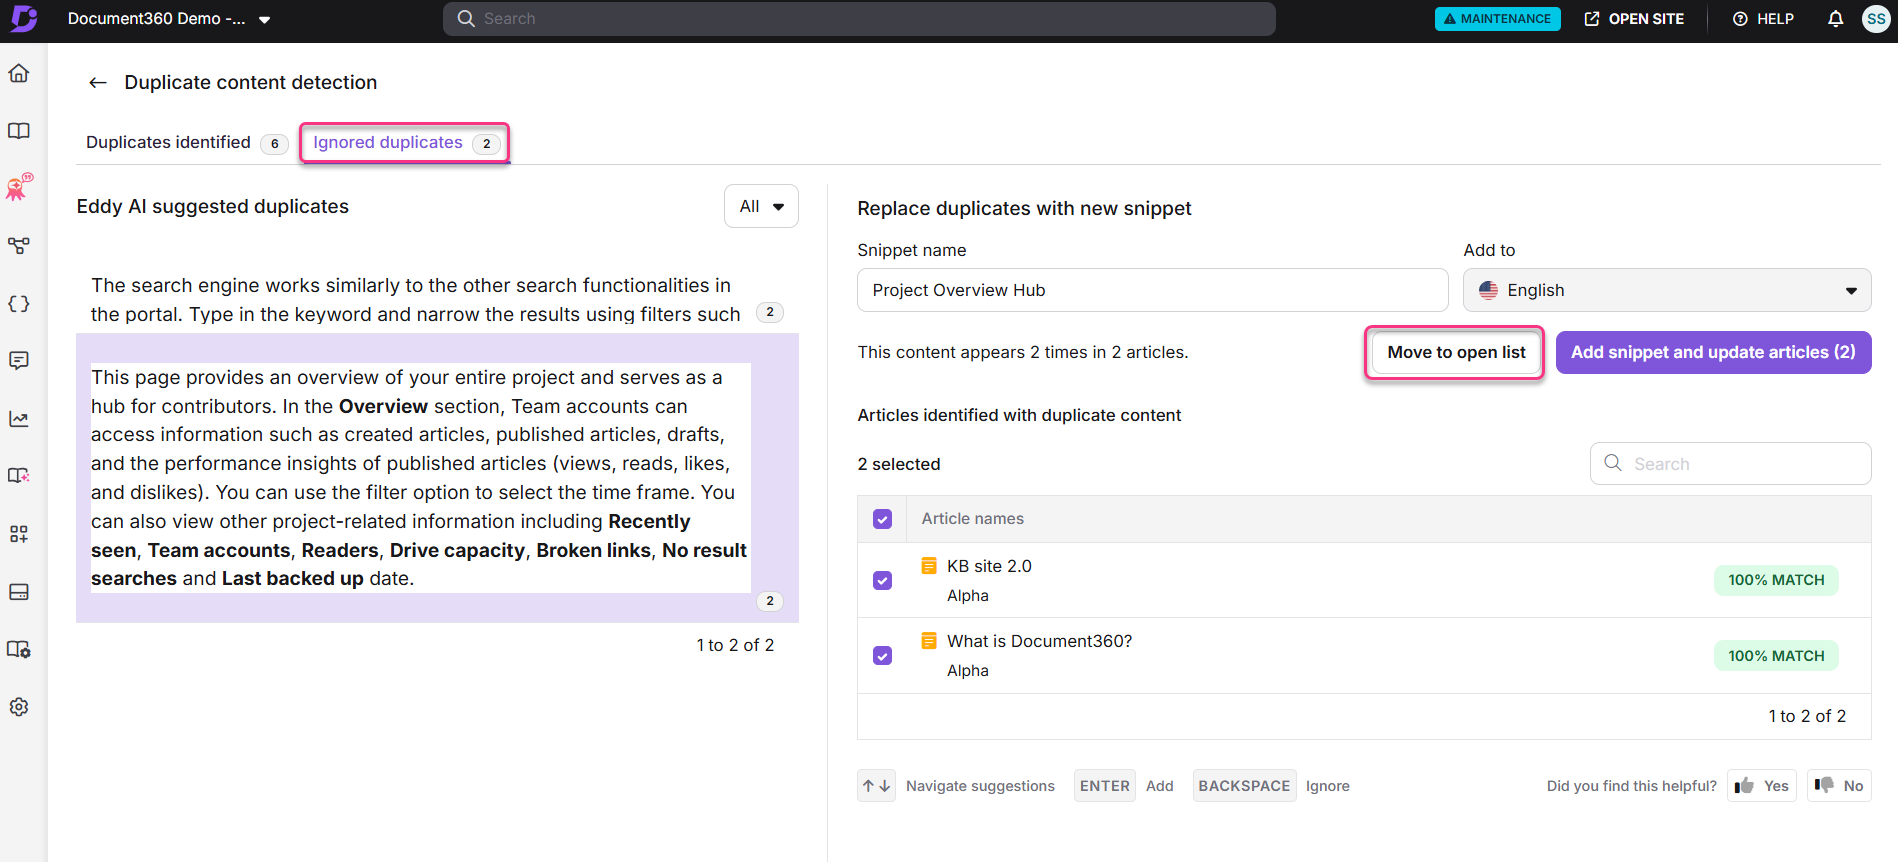Viewport: 1898px width, 862px height.
Task: Open the feedback chat icon in sidebar
Action: pos(19,360)
